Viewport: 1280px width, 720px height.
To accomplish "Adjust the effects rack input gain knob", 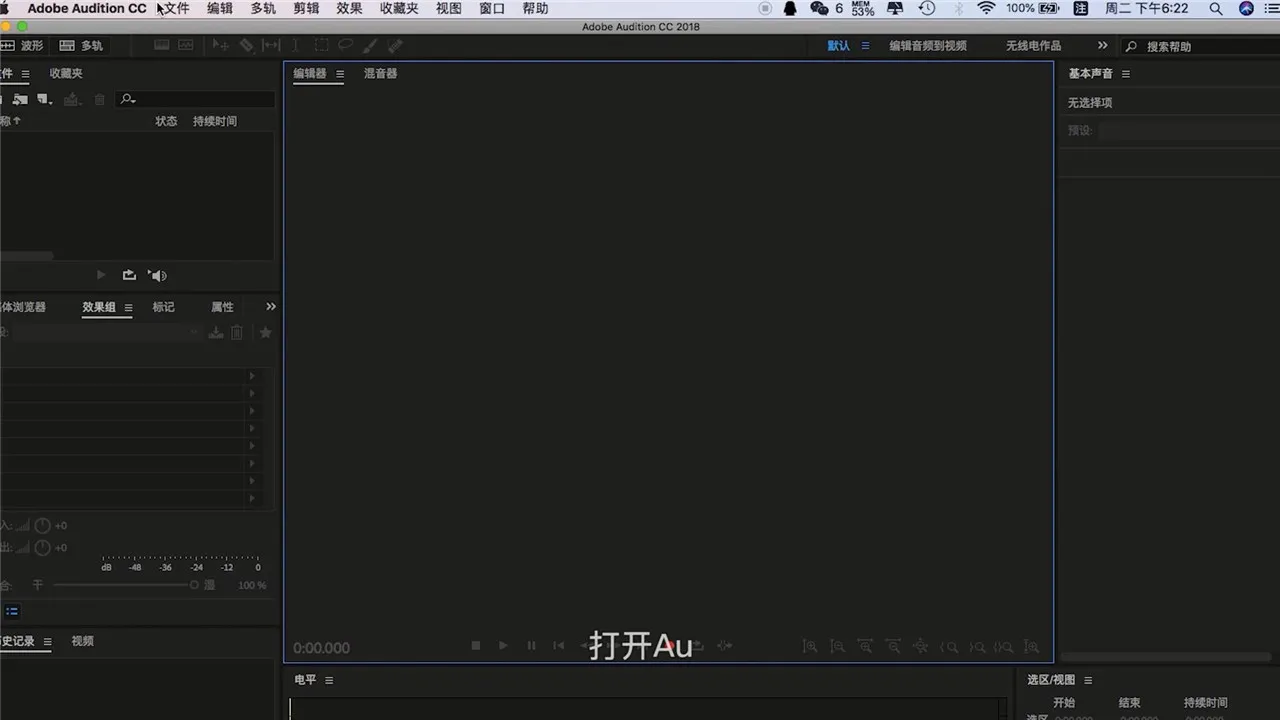I will tap(42, 526).
